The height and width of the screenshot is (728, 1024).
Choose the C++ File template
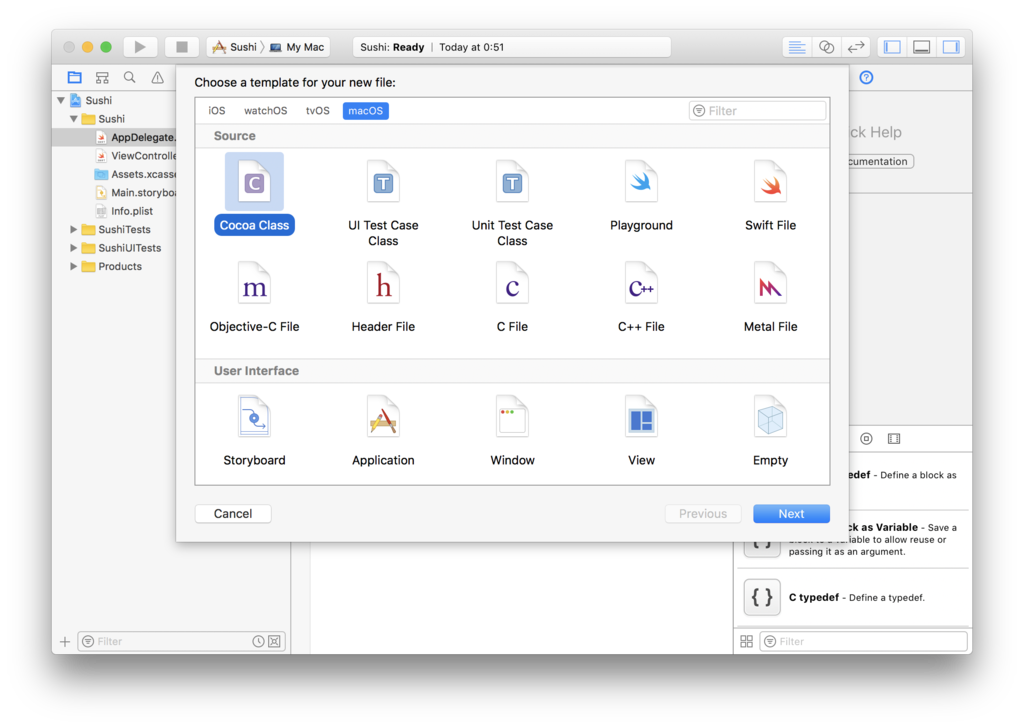pyautogui.click(x=641, y=297)
